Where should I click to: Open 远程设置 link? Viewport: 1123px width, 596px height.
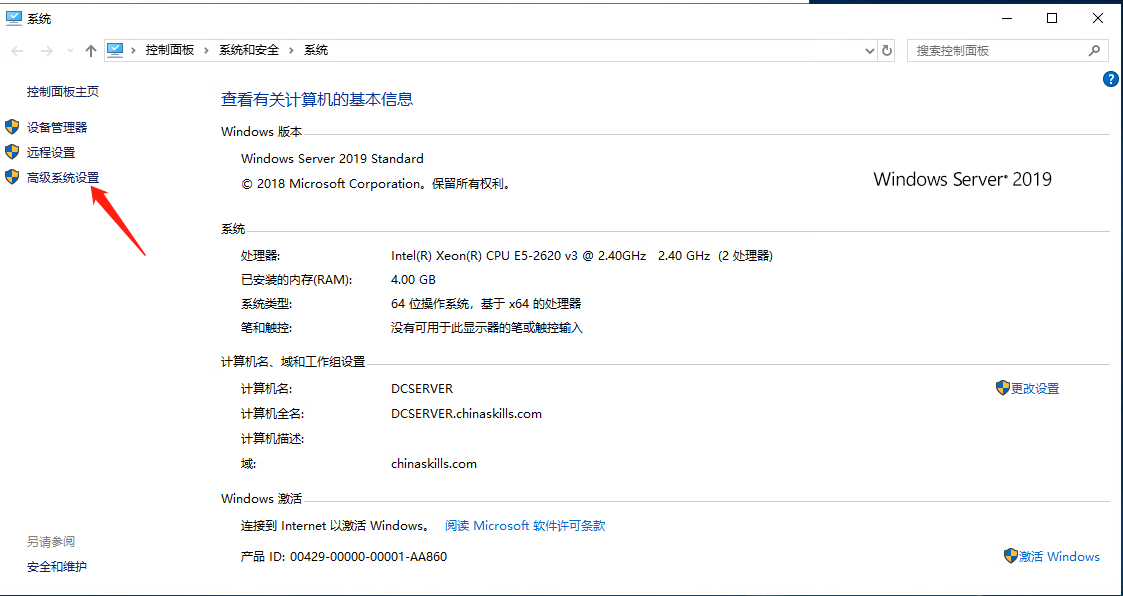click(51, 153)
